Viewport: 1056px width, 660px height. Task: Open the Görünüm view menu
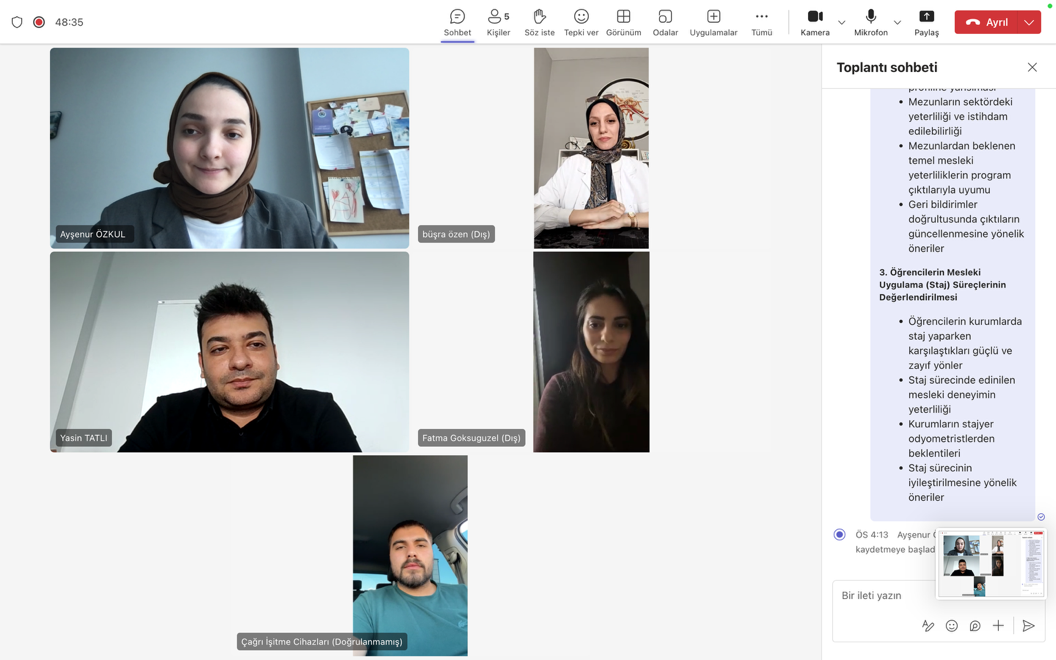coord(623,22)
